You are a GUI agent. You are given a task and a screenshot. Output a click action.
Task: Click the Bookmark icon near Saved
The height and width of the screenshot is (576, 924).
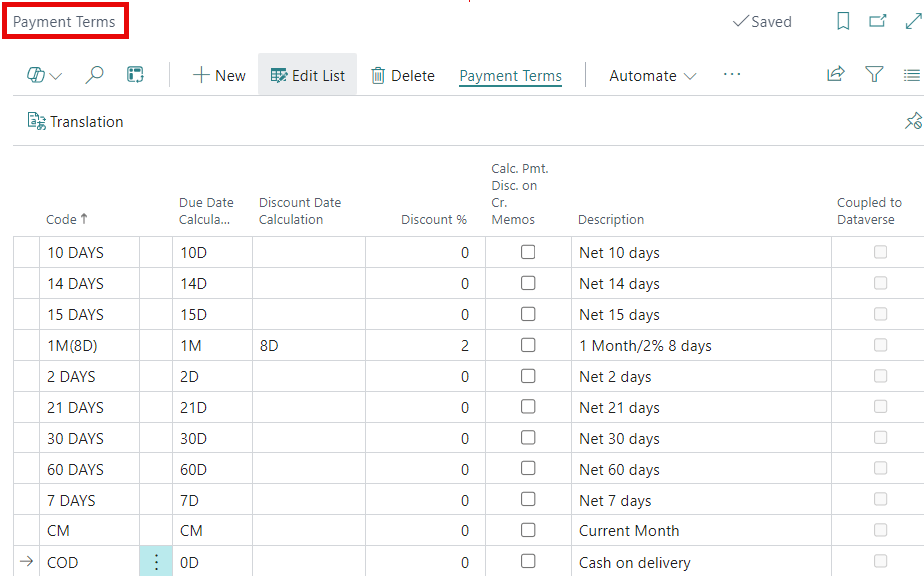coord(842,20)
